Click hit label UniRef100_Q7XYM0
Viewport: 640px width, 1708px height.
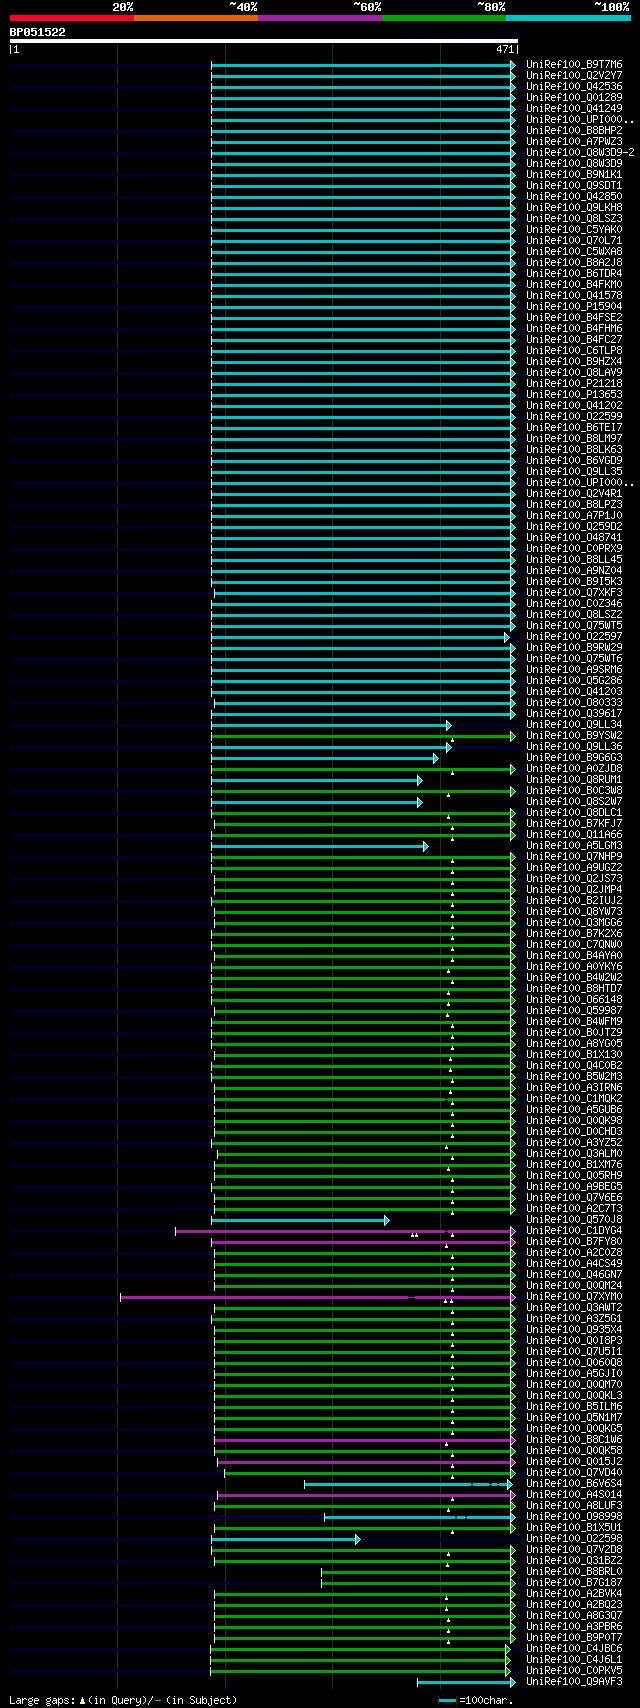pos(574,1296)
